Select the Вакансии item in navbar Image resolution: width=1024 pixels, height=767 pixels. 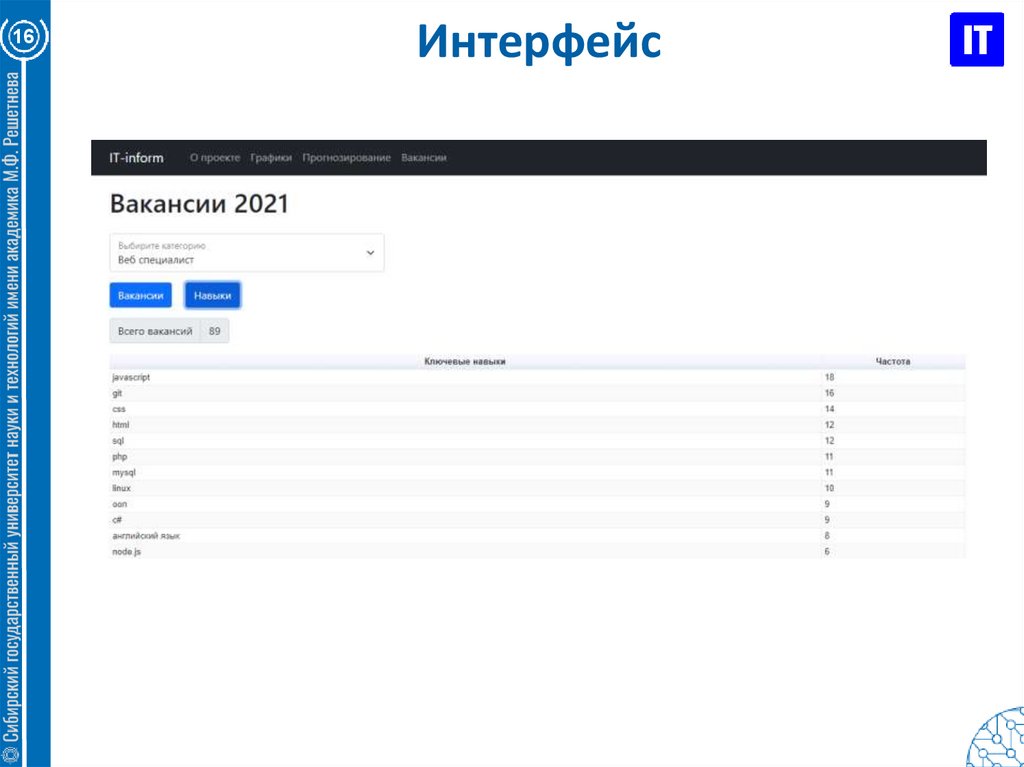[424, 157]
